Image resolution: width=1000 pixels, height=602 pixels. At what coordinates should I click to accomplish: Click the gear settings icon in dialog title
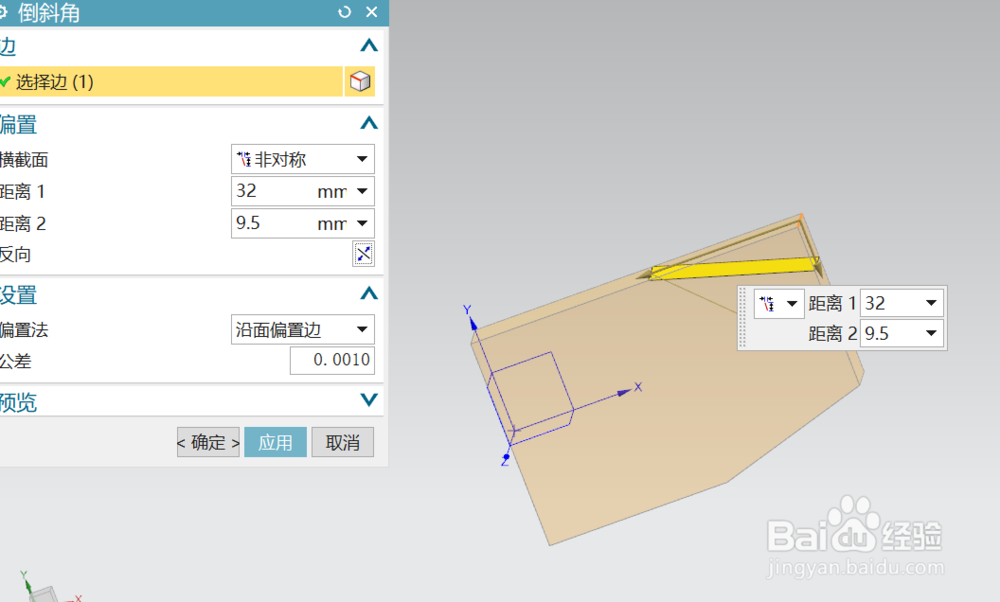[x=3, y=12]
